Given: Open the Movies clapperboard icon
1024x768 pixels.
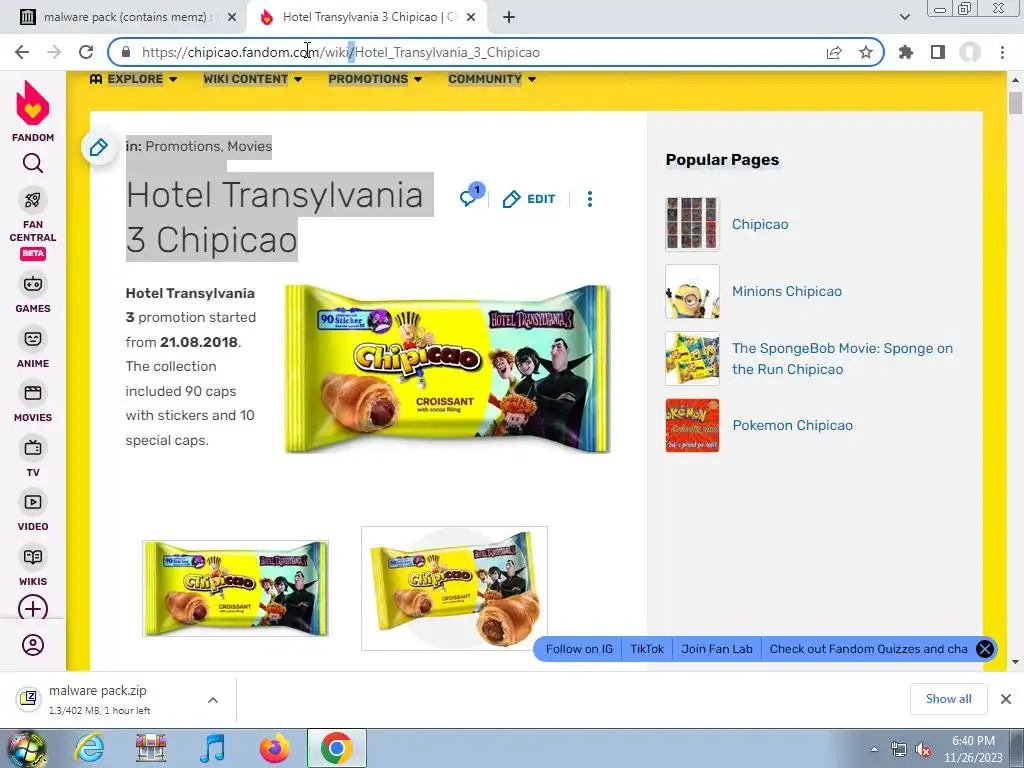Looking at the screenshot, I should [x=33, y=393].
